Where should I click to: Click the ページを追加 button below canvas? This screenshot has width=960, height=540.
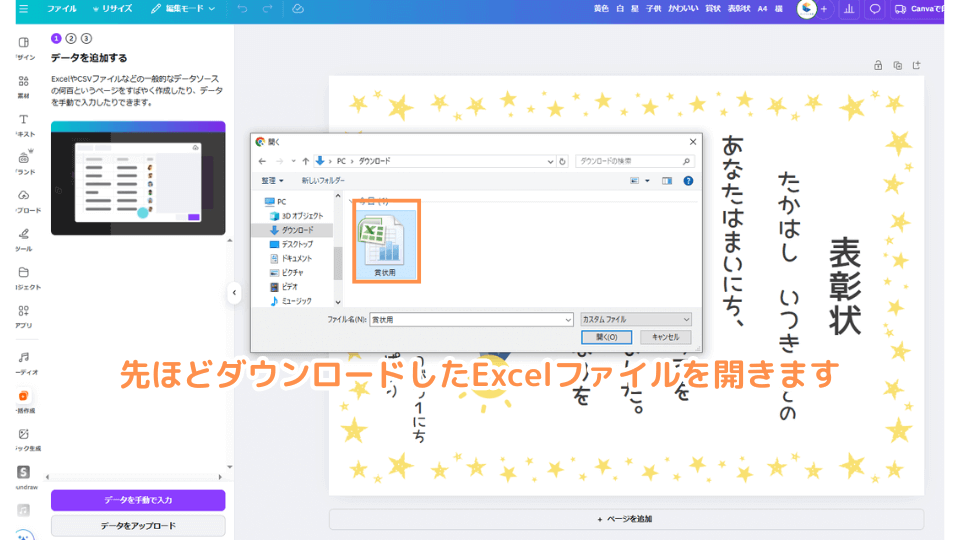pyautogui.click(x=626, y=519)
